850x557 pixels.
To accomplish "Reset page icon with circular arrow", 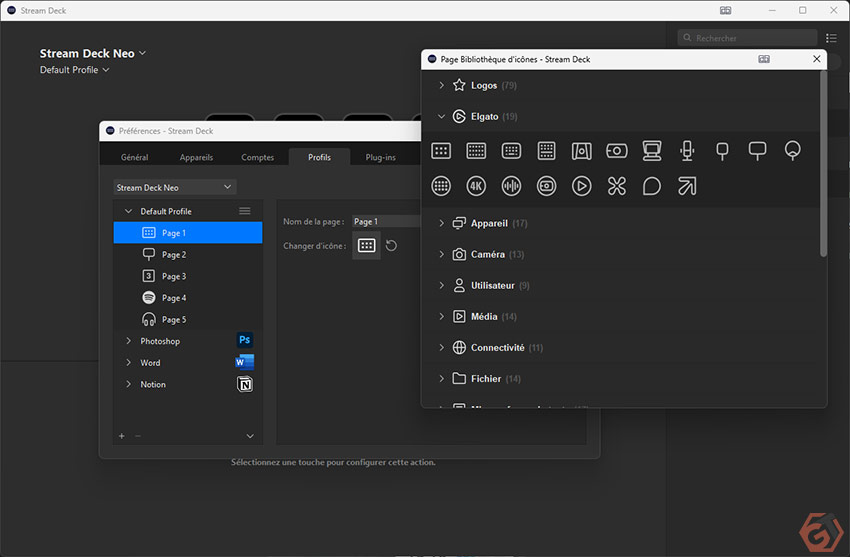I will pos(391,246).
